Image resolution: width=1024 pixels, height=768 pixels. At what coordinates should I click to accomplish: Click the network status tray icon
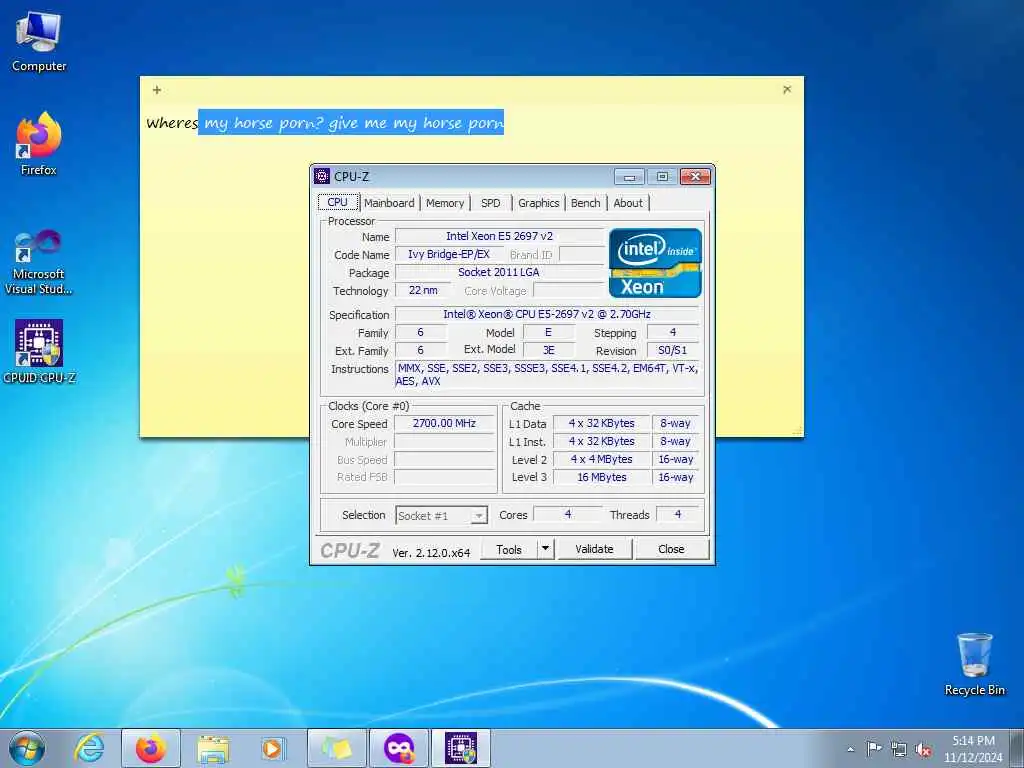899,749
